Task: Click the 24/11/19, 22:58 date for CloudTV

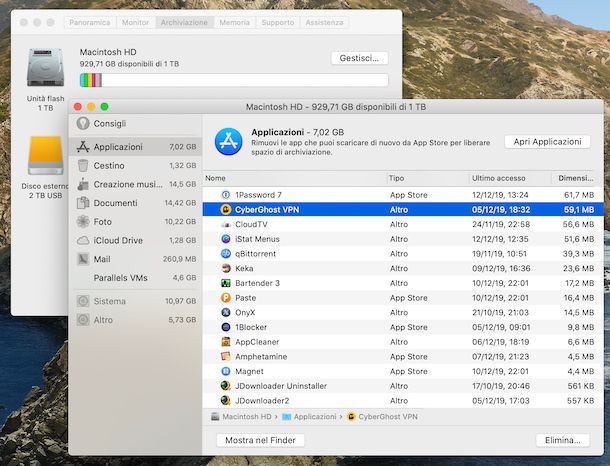Action: pos(501,224)
